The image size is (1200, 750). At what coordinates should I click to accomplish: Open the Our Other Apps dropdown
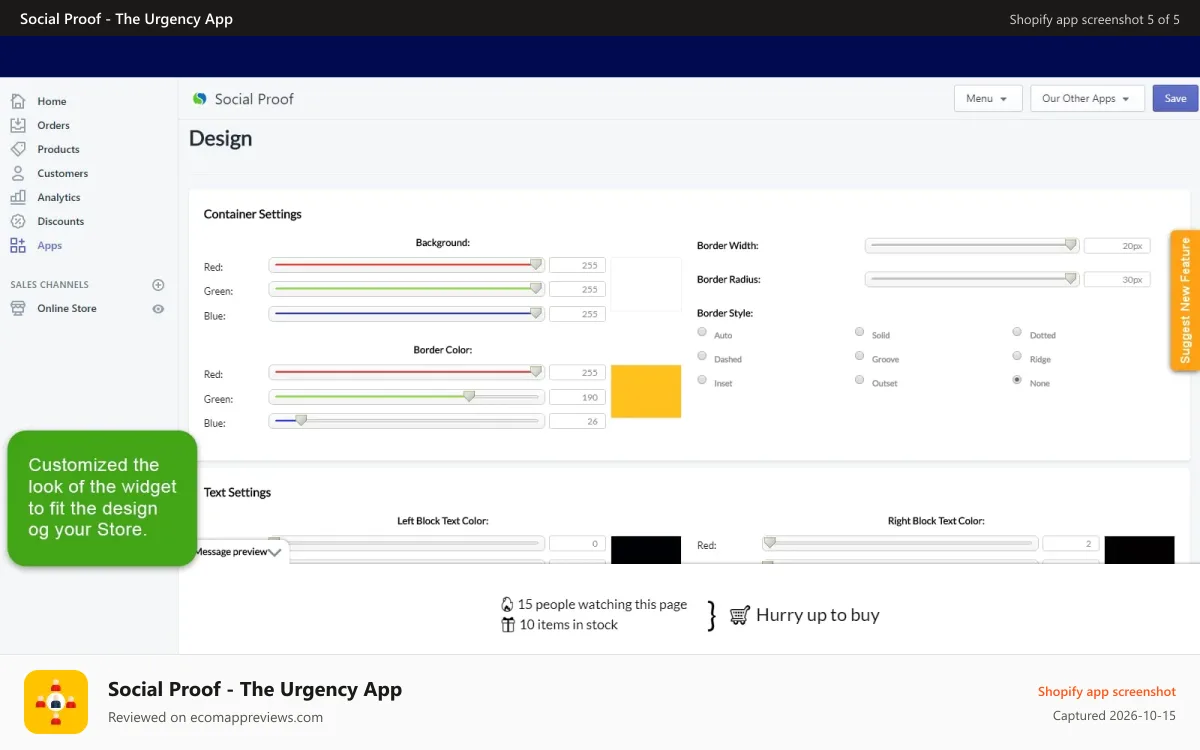coord(1087,98)
